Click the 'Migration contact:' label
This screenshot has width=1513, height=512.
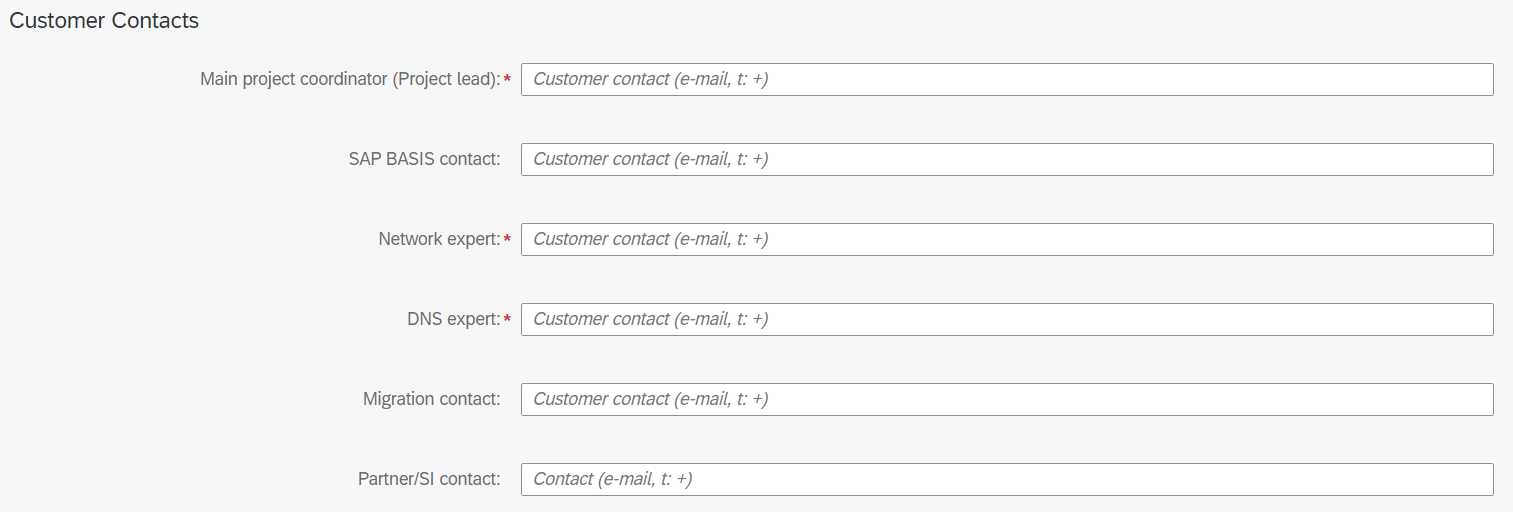pyautogui.click(x=431, y=399)
